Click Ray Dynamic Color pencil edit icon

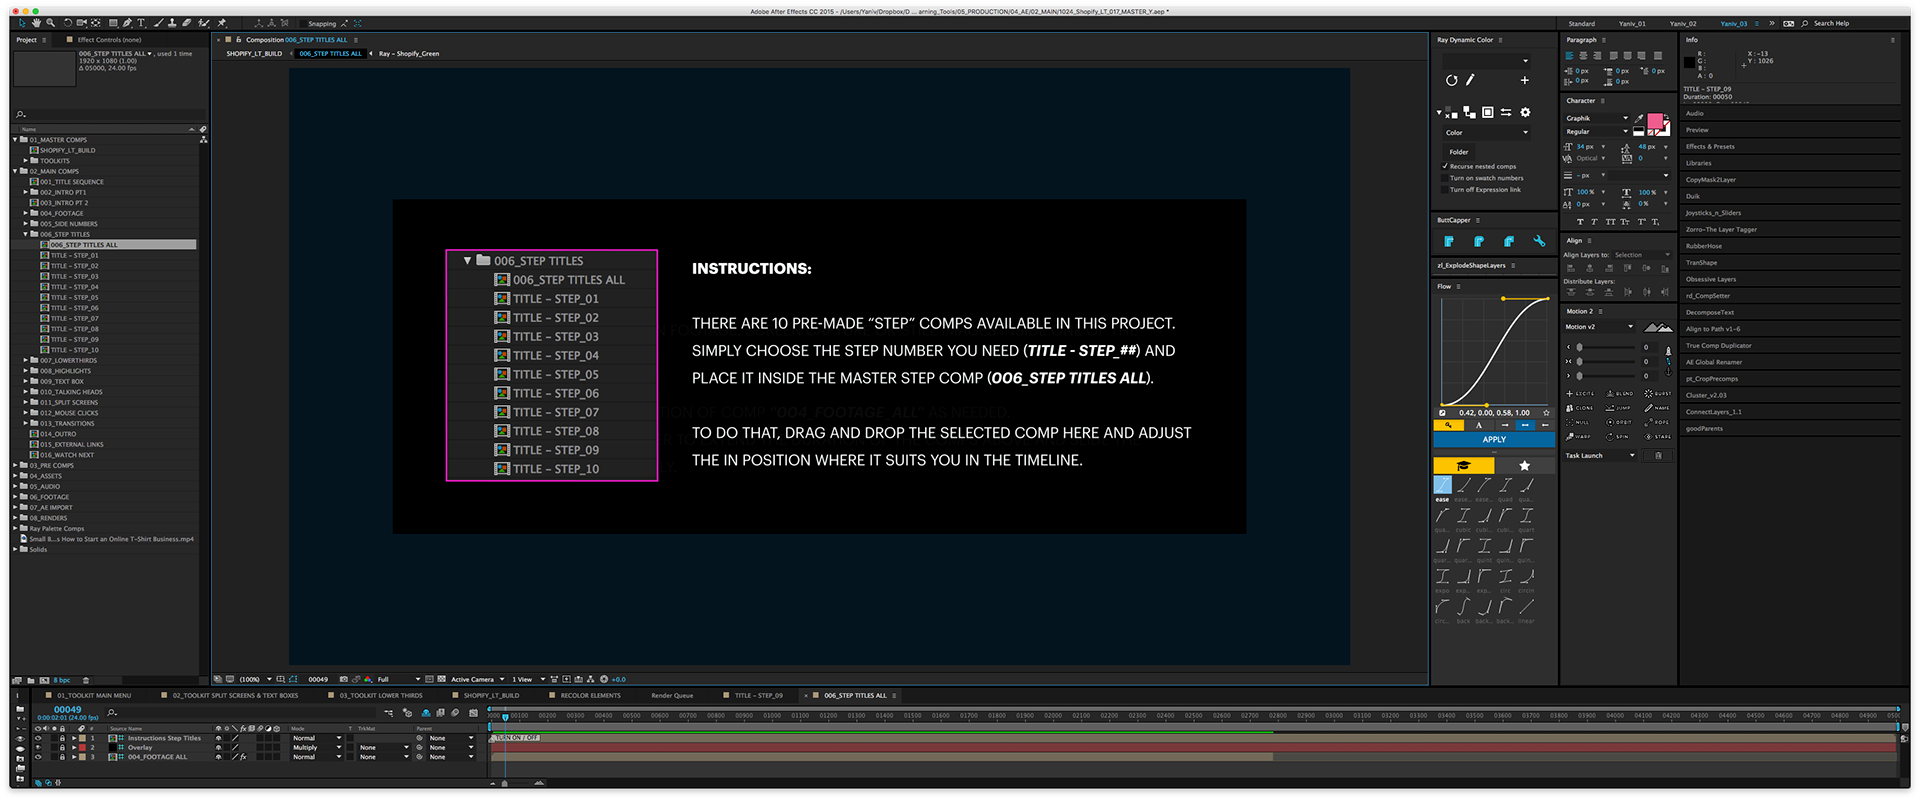1470,80
